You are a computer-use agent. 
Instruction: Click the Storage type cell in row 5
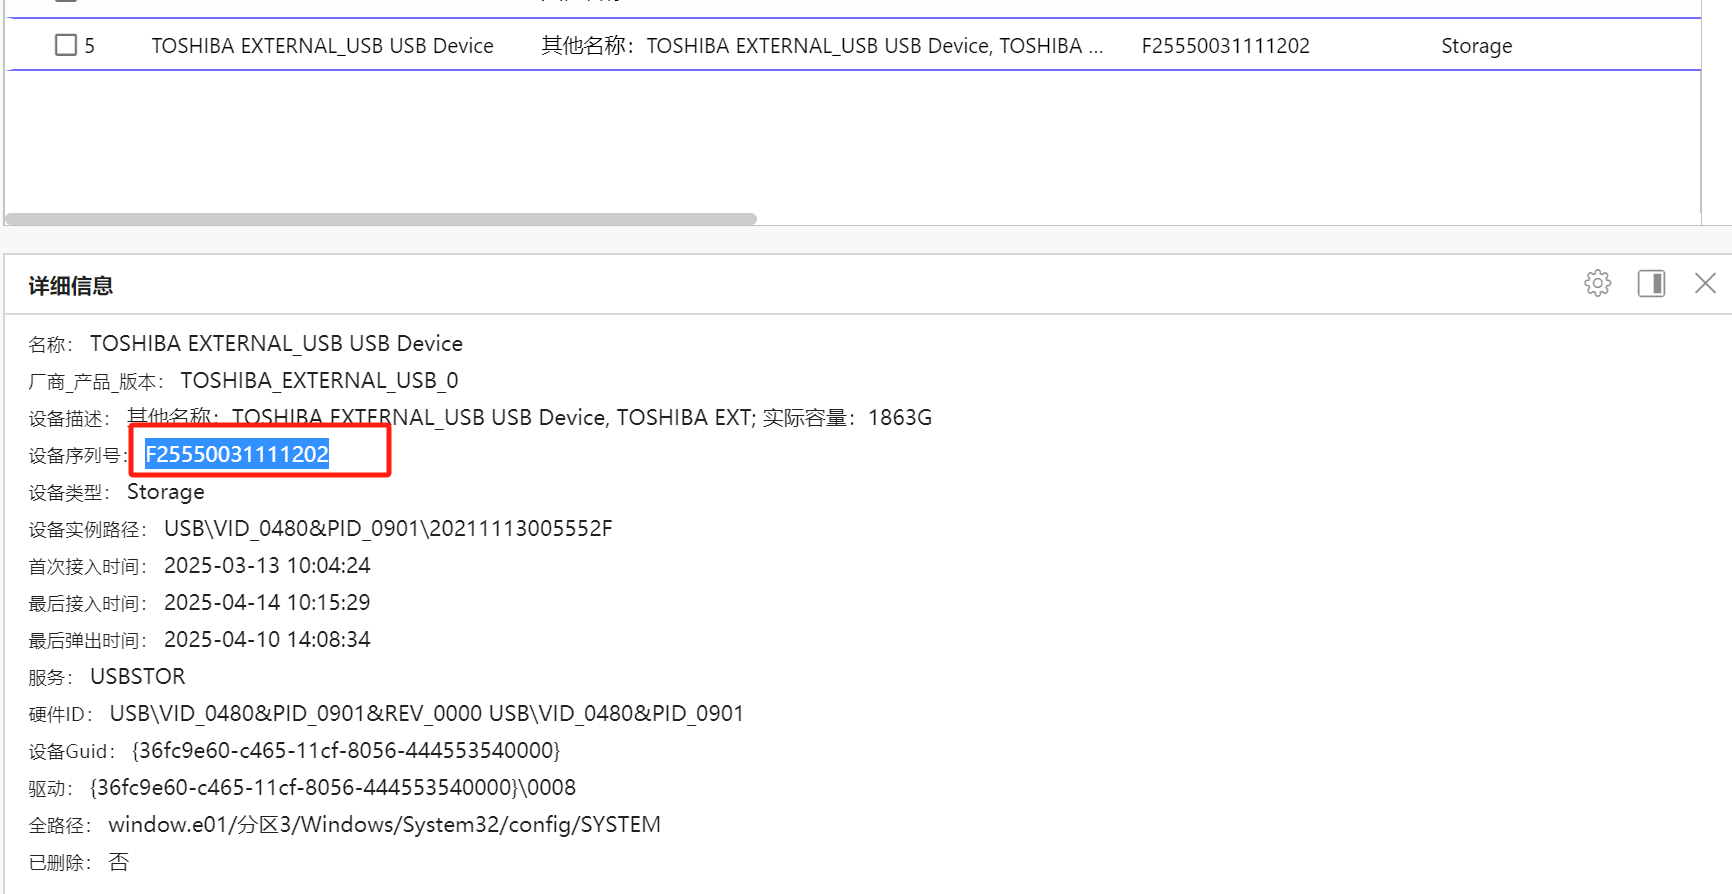pyautogui.click(x=1476, y=46)
